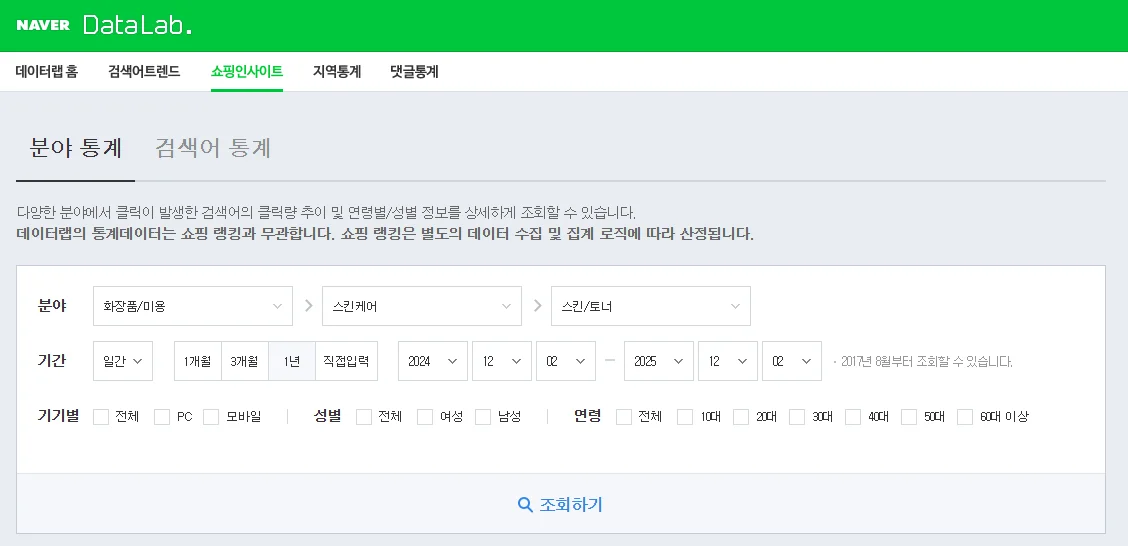The width and height of the screenshot is (1128, 546).
Task: Expand the 화장품/미용 category dropdown
Action: point(193,306)
